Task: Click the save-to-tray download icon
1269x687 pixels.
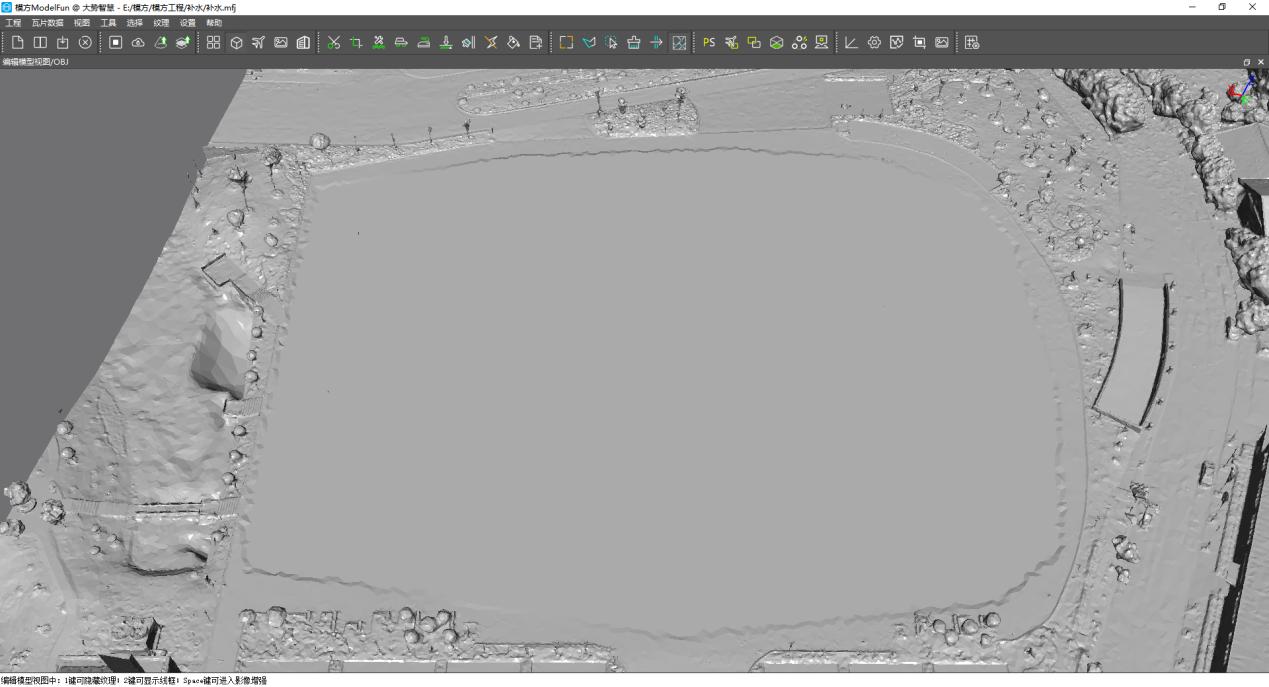Action: pyautogui.click(x=63, y=42)
